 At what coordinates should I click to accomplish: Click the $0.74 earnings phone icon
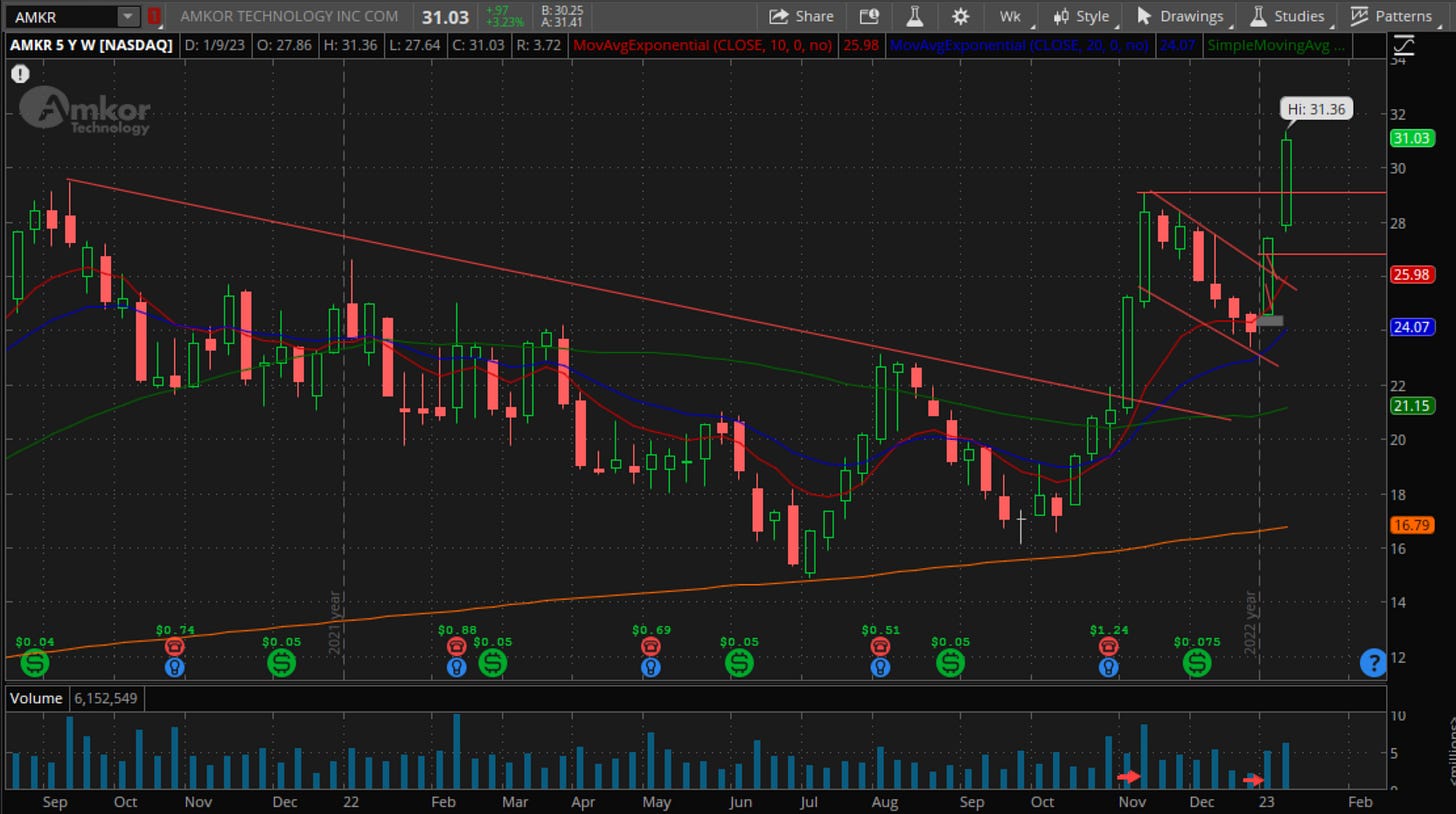[174, 648]
